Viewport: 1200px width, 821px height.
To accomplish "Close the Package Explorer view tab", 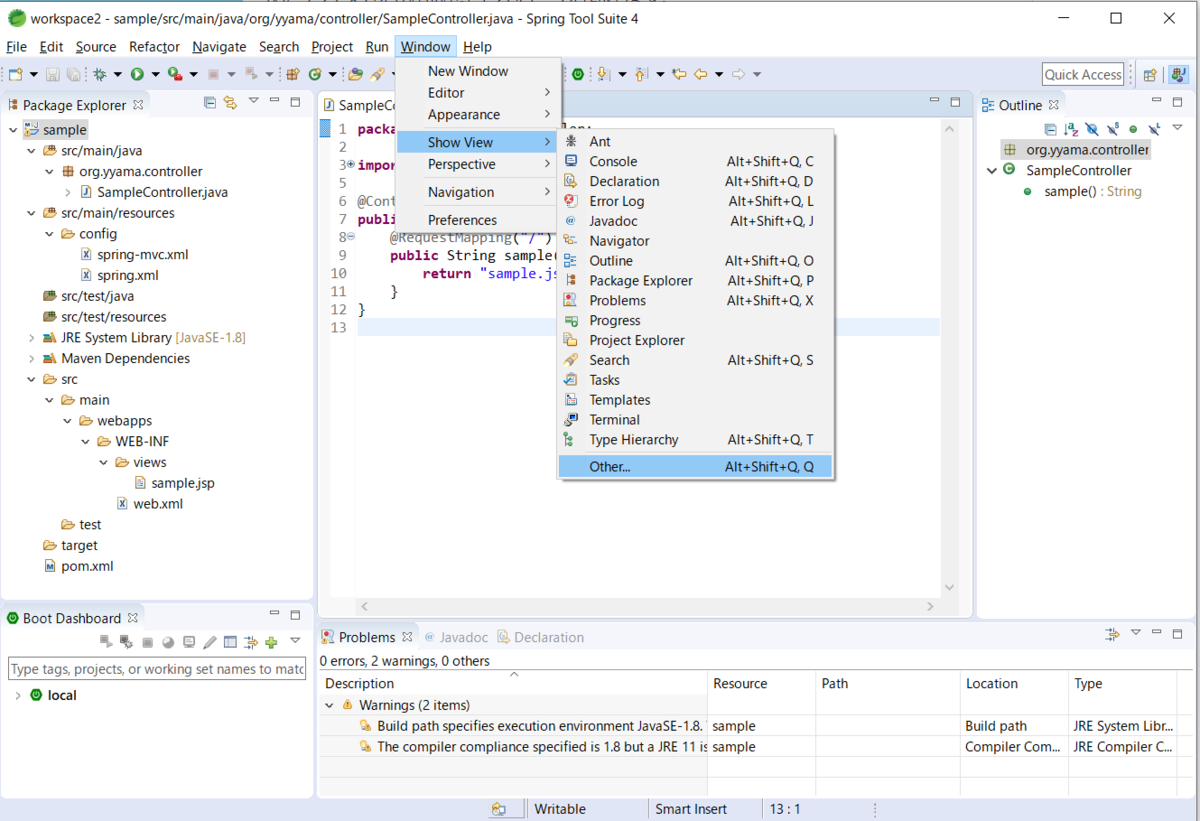I will point(138,104).
